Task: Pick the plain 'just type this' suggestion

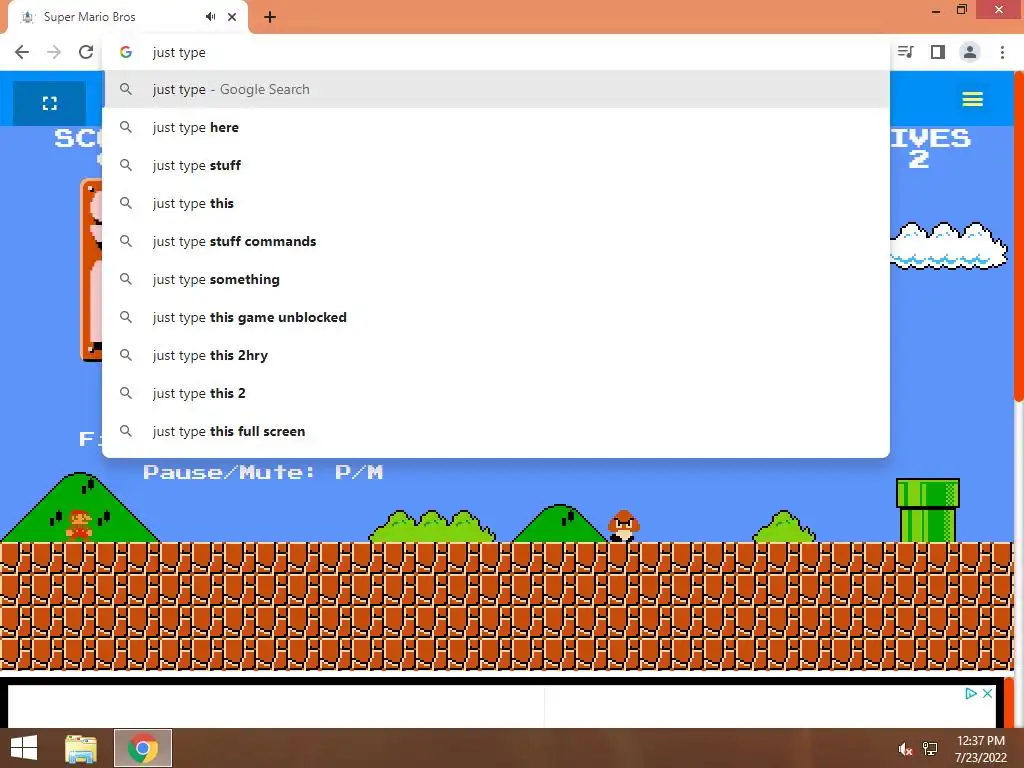Action: (496, 203)
